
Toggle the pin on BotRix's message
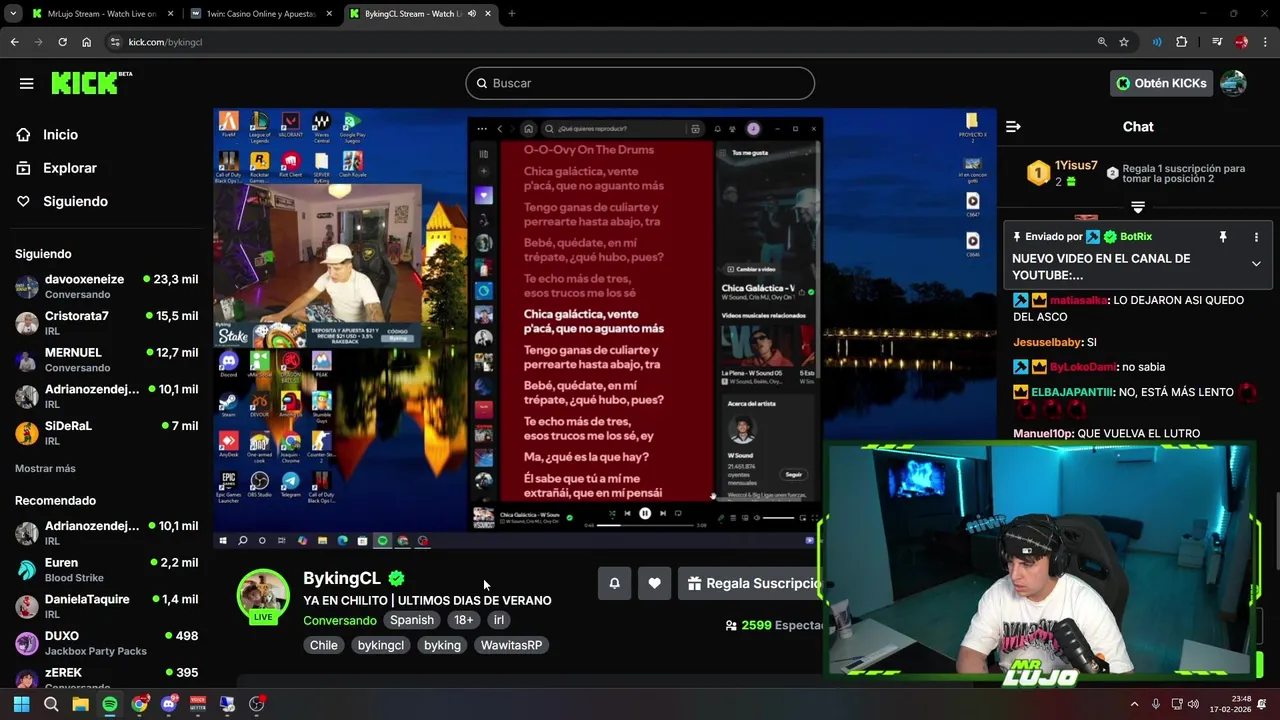(1222, 237)
